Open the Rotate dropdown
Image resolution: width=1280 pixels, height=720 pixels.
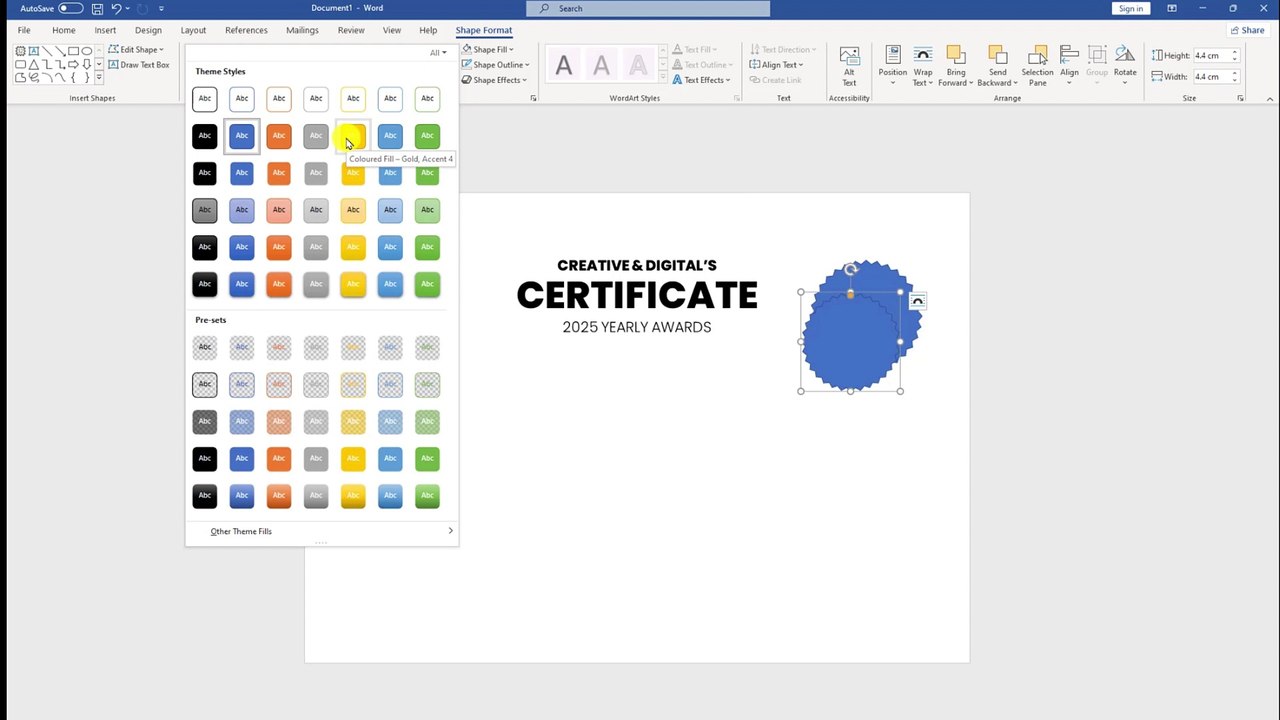click(x=1125, y=67)
